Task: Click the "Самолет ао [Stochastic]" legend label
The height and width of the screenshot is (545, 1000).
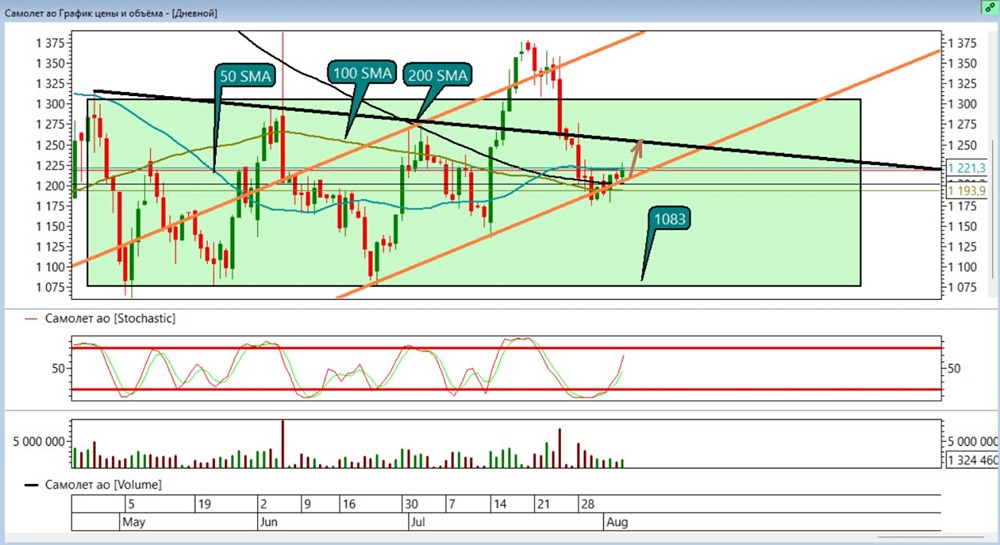Action: click(x=110, y=318)
